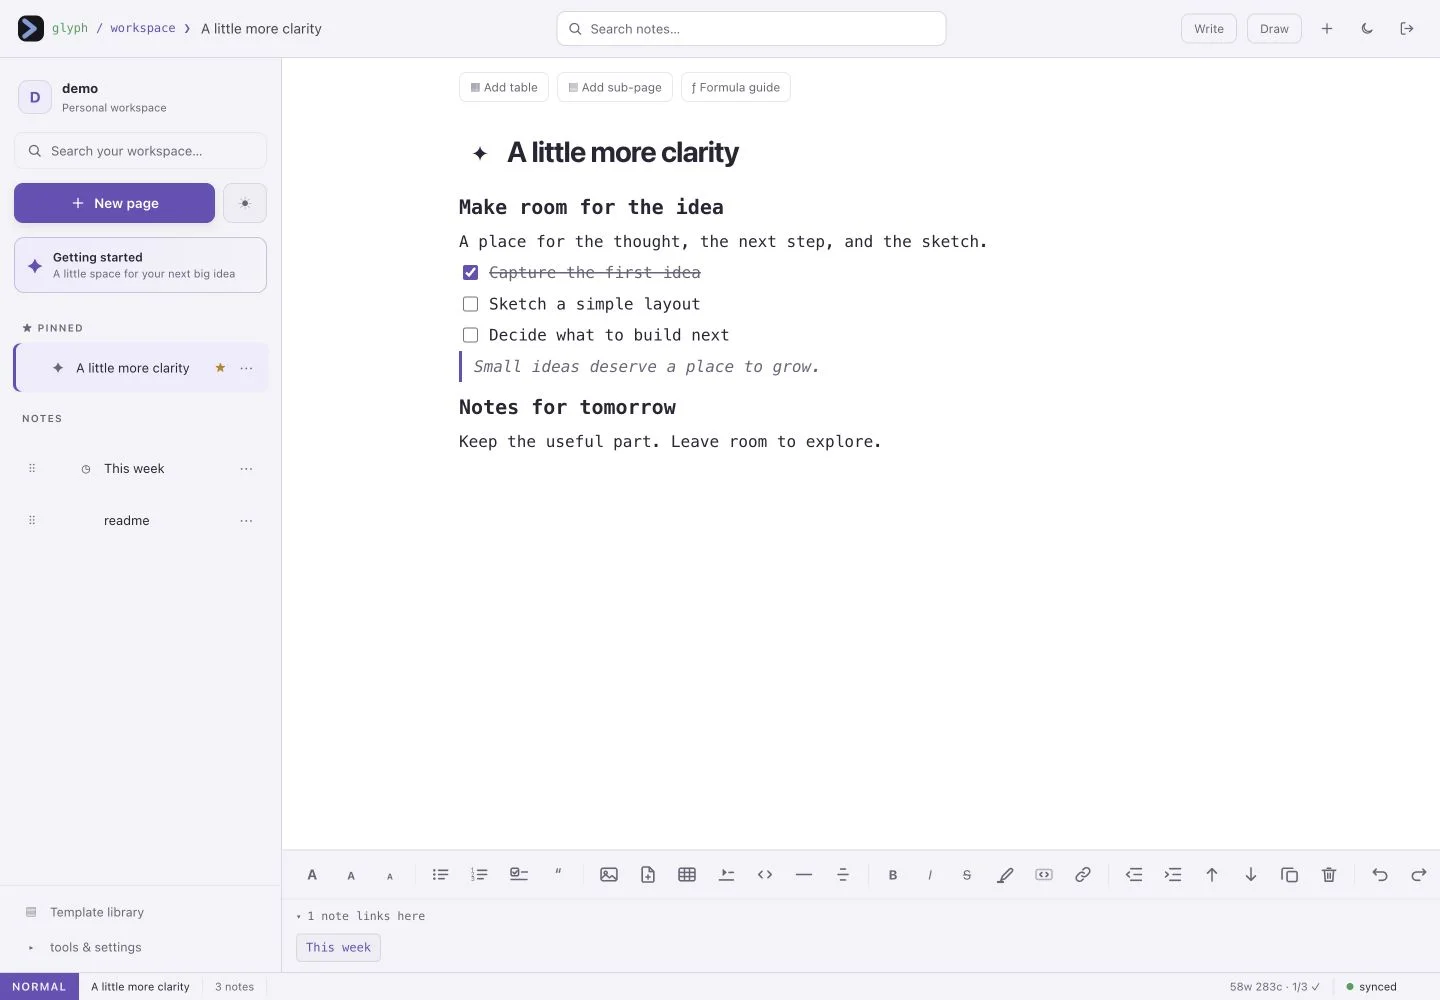This screenshot has height=1000, width=1440.
Task: Insert a table from the bottom toolbar
Action: (687, 875)
